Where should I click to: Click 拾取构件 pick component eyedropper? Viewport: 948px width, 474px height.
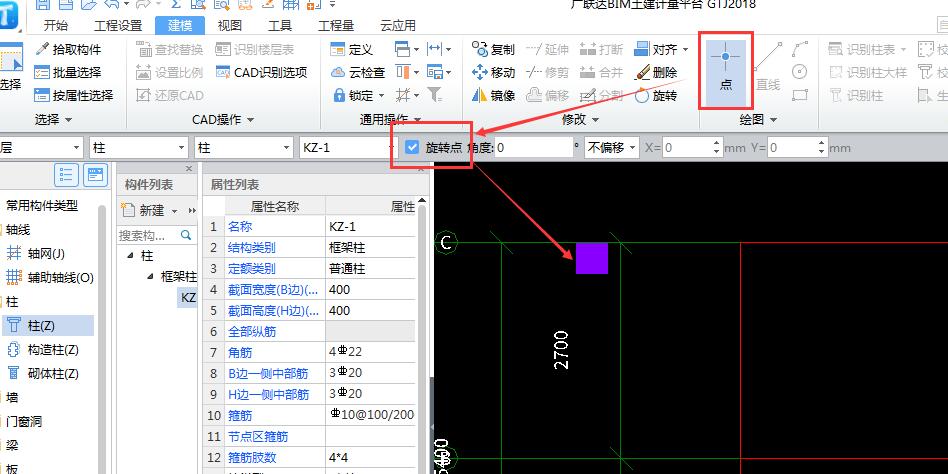coord(68,50)
